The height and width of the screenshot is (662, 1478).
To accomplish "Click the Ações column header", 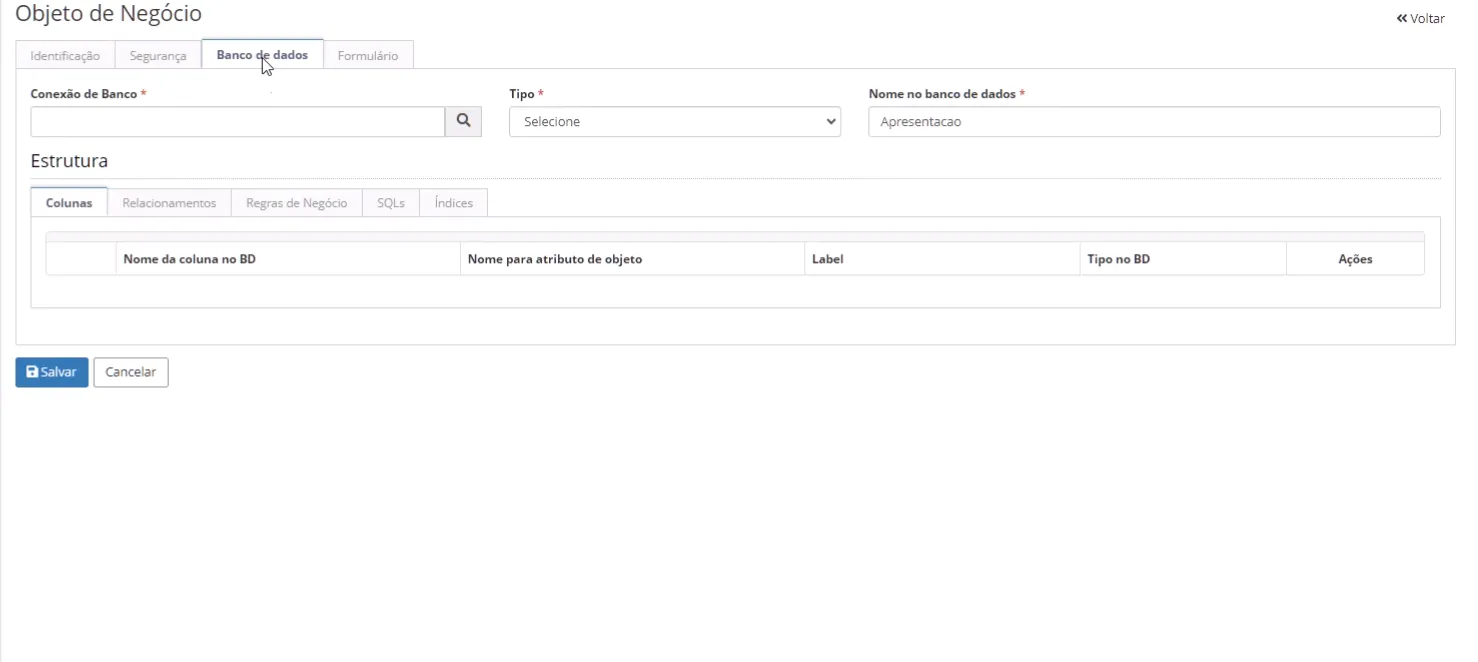I will pos(1355,259).
